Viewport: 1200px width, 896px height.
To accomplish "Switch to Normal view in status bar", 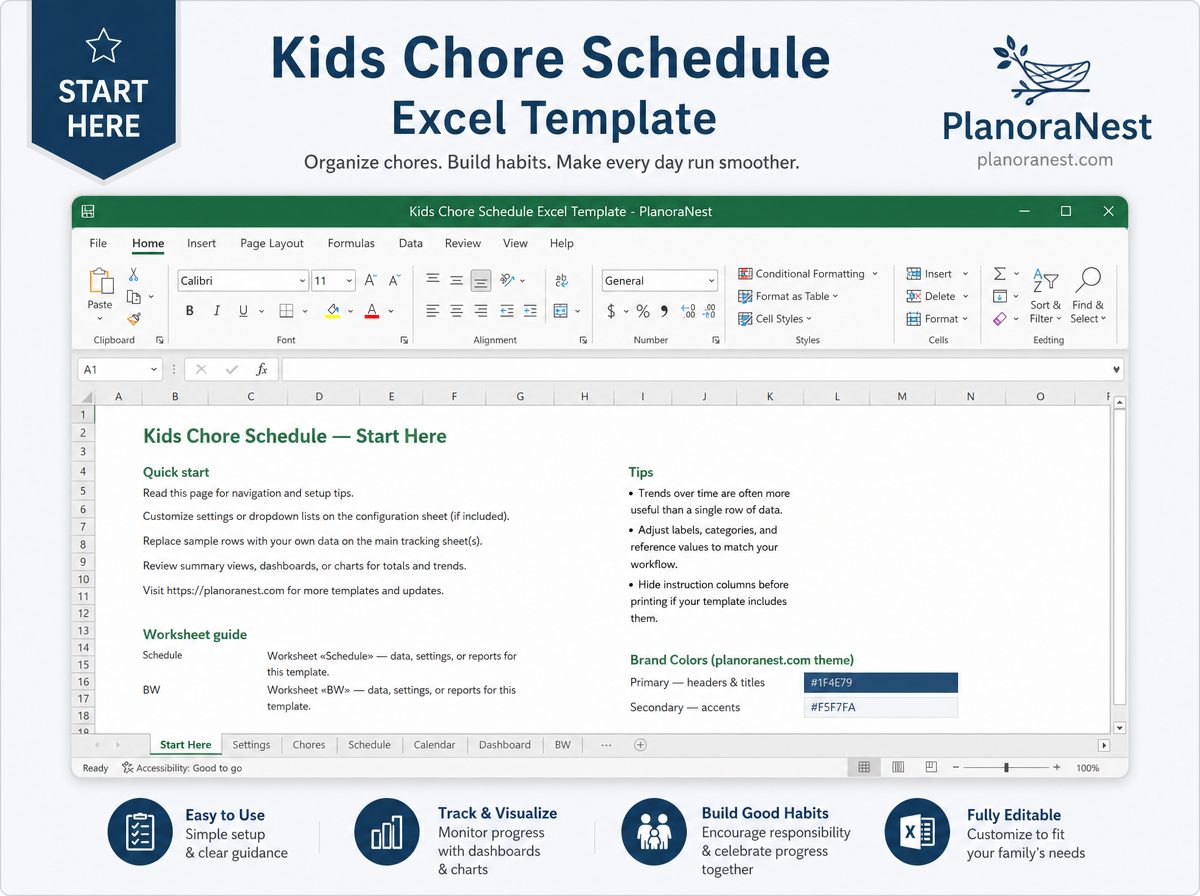I will pyautogui.click(x=864, y=767).
